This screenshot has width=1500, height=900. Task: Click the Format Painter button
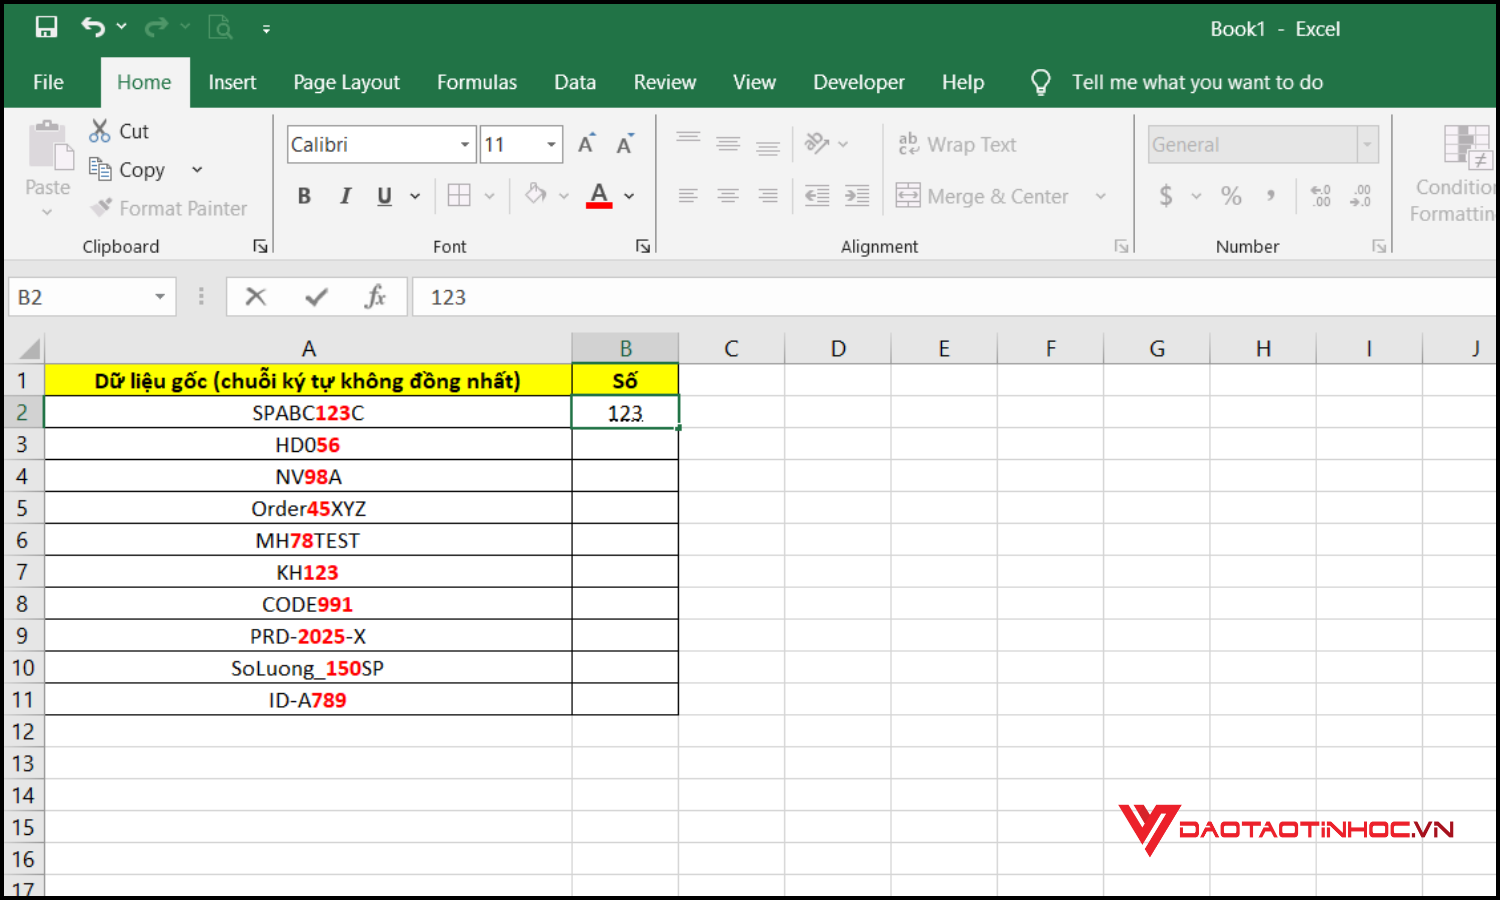pos(168,208)
